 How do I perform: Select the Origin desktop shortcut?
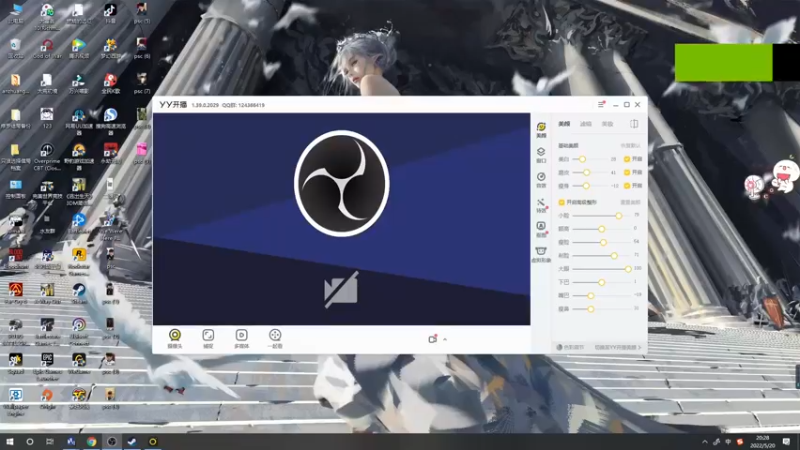pyautogui.click(x=47, y=398)
